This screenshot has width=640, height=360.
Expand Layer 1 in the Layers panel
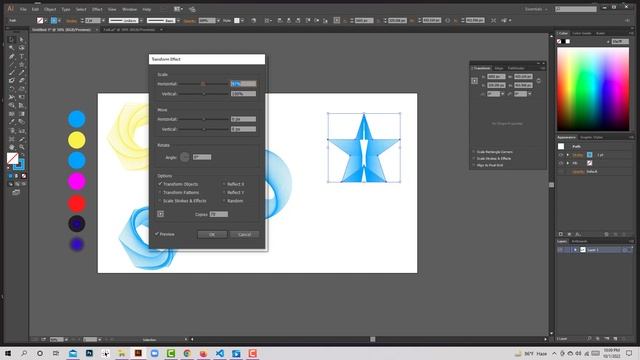tap(575, 250)
